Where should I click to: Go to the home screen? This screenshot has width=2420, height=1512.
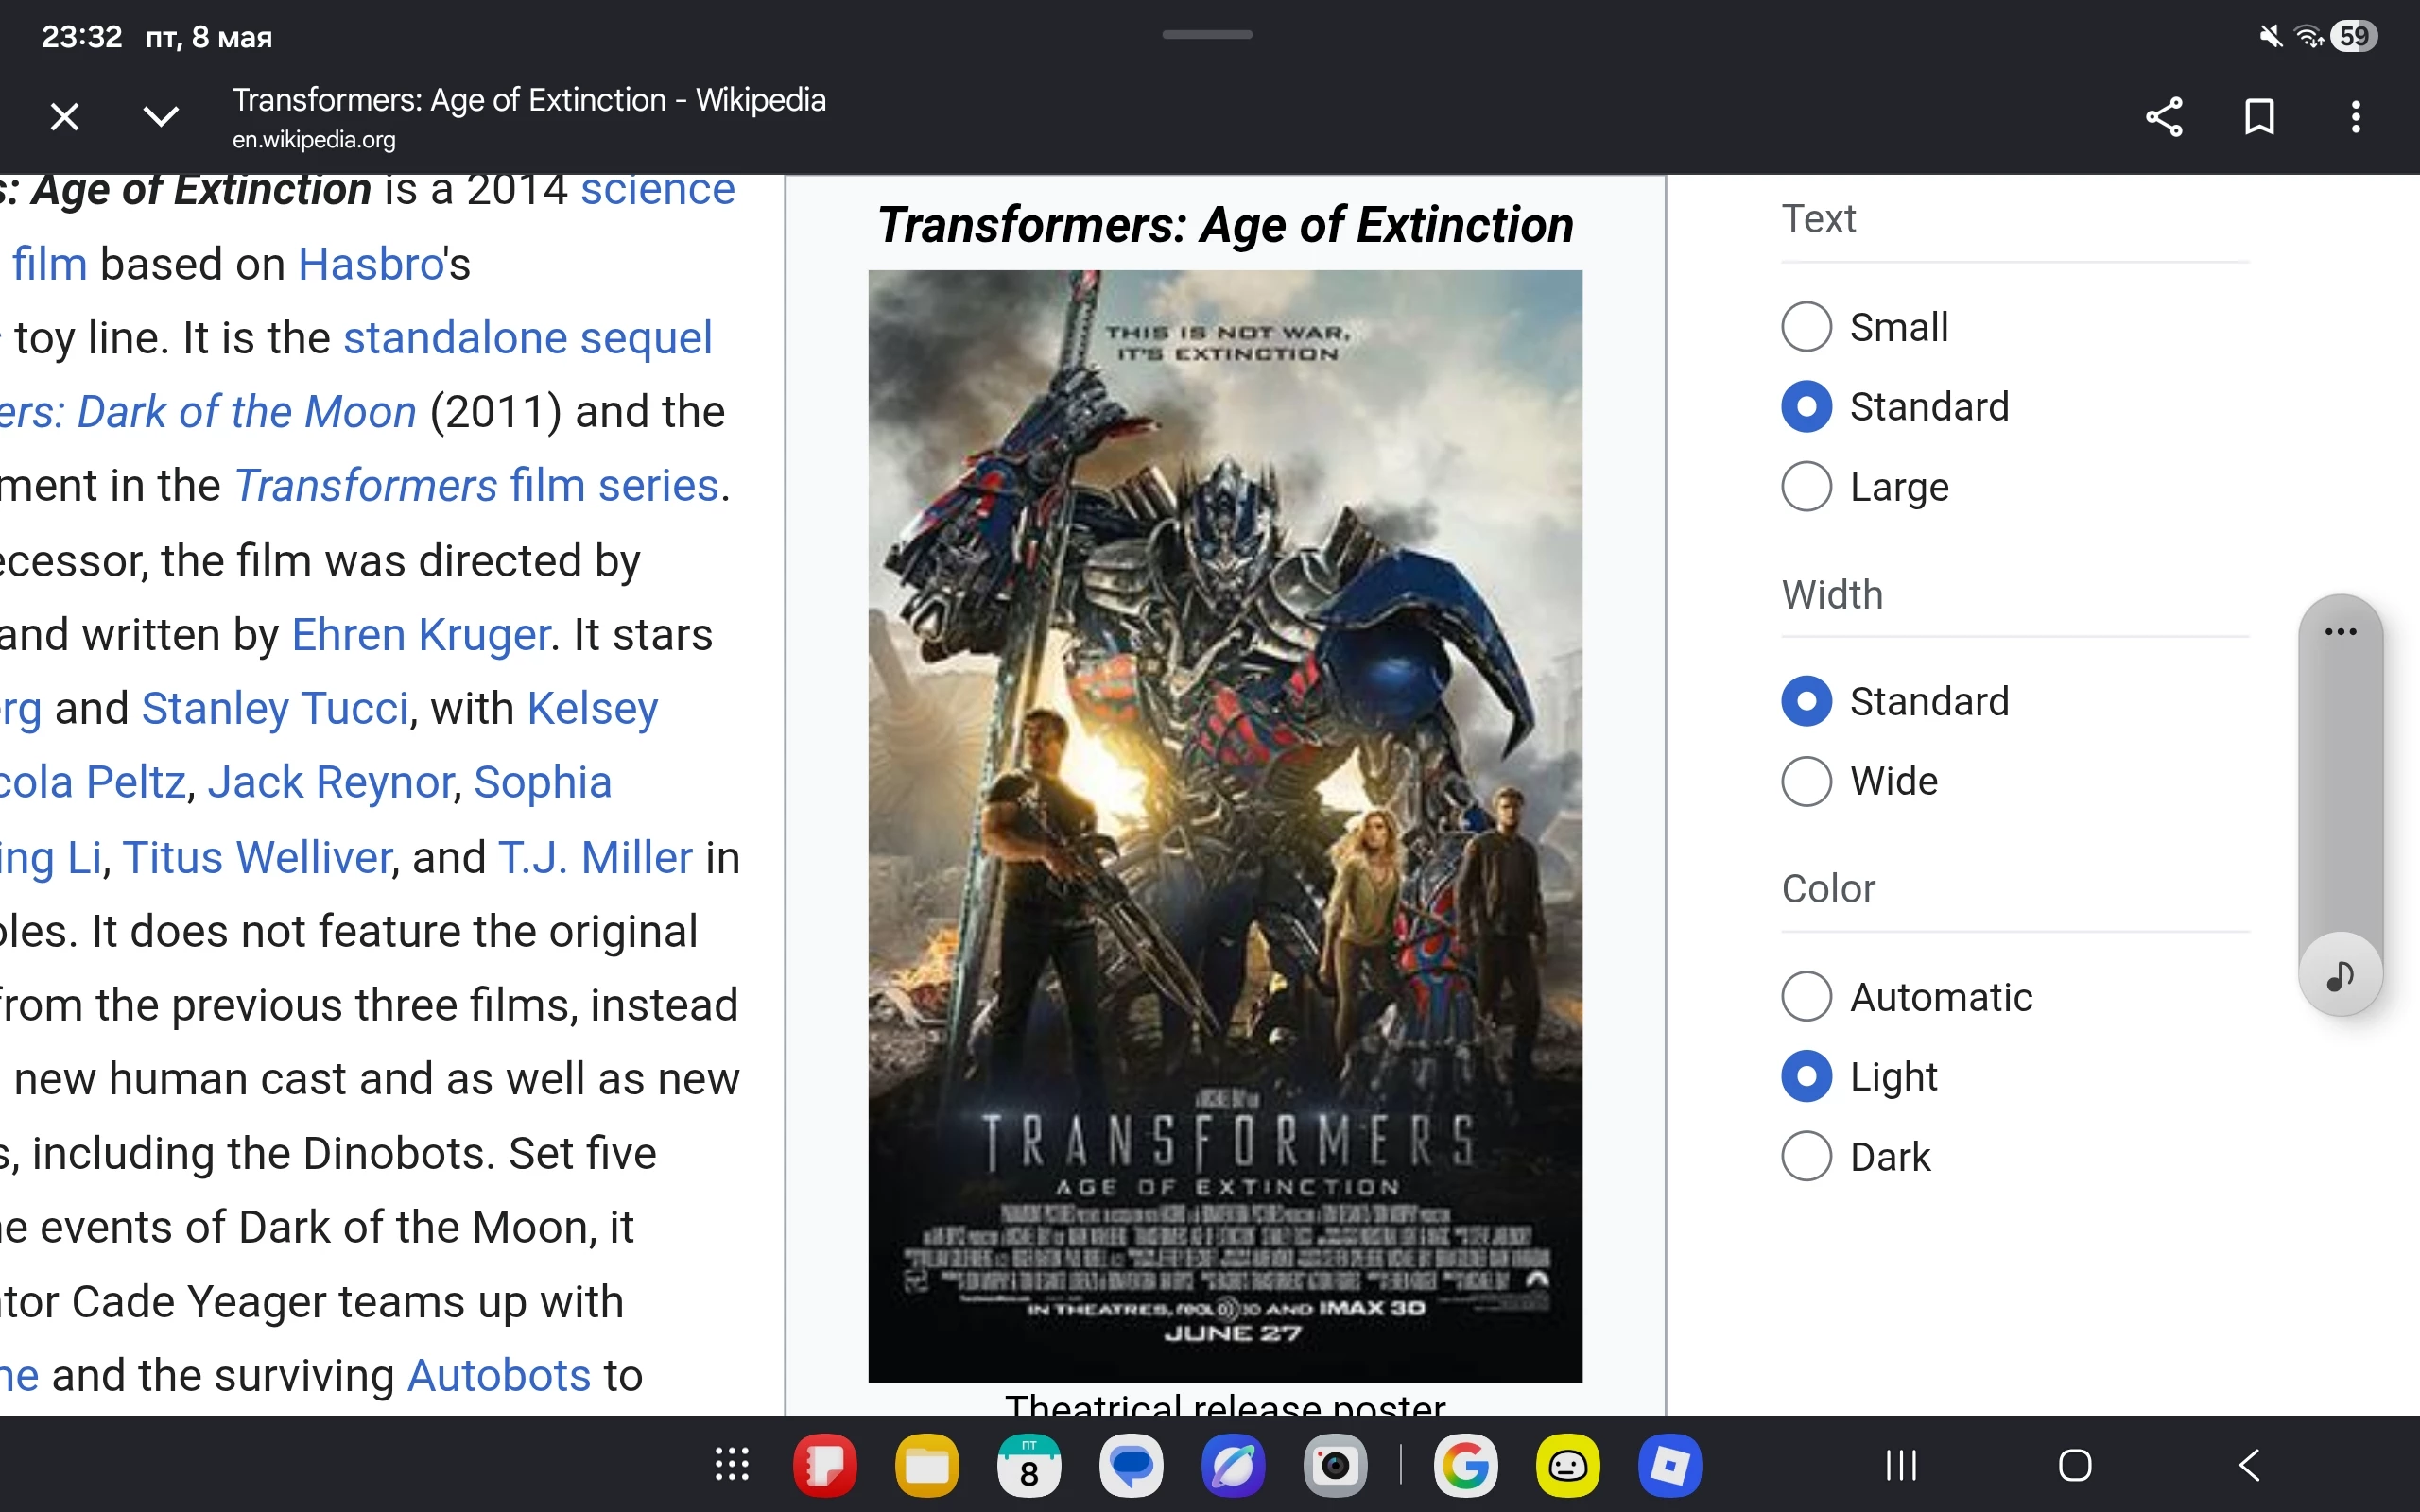(x=2075, y=1465)
